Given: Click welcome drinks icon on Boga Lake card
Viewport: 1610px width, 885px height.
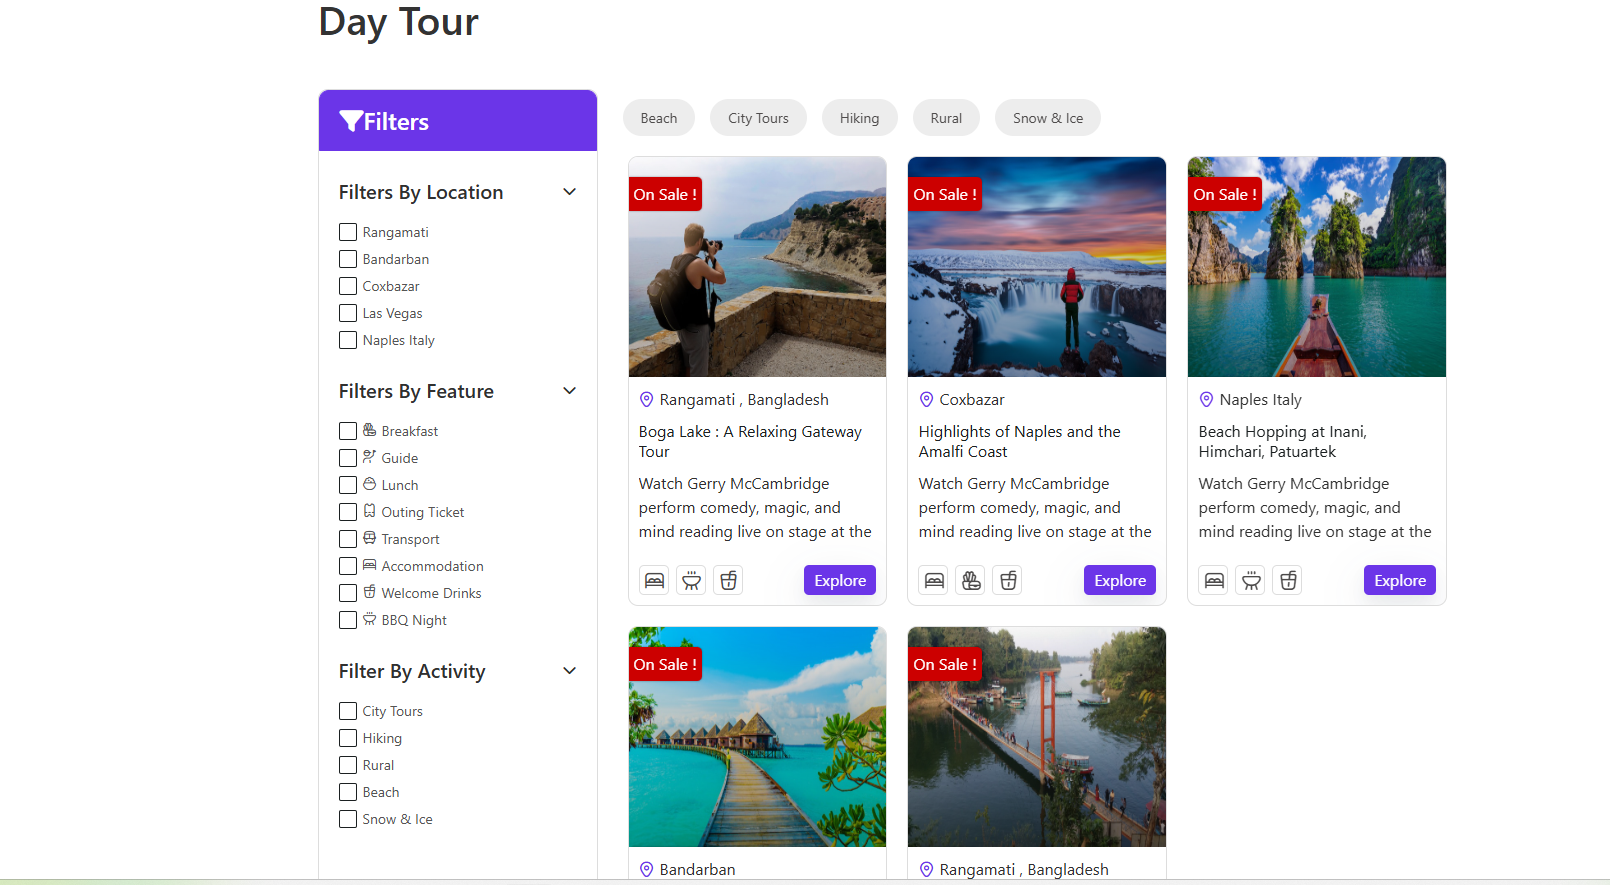Looking at the screenshot, I should pyautogui.click(x=729, y=581).
